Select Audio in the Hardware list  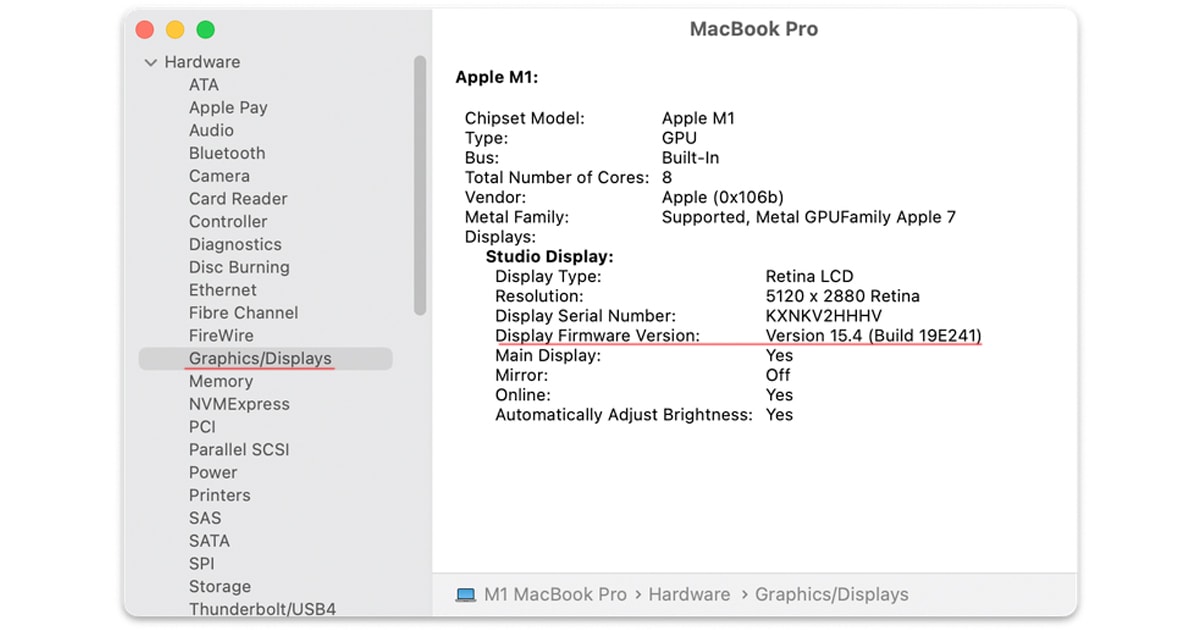pyautogui.click(x=211, y=131)
